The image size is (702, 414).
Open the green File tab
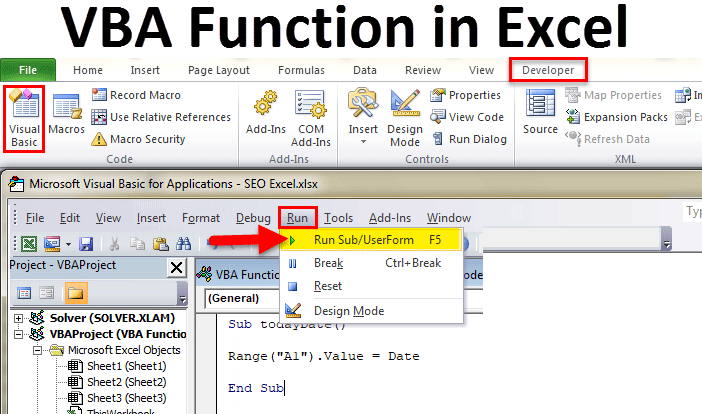(x=28, y=70)
